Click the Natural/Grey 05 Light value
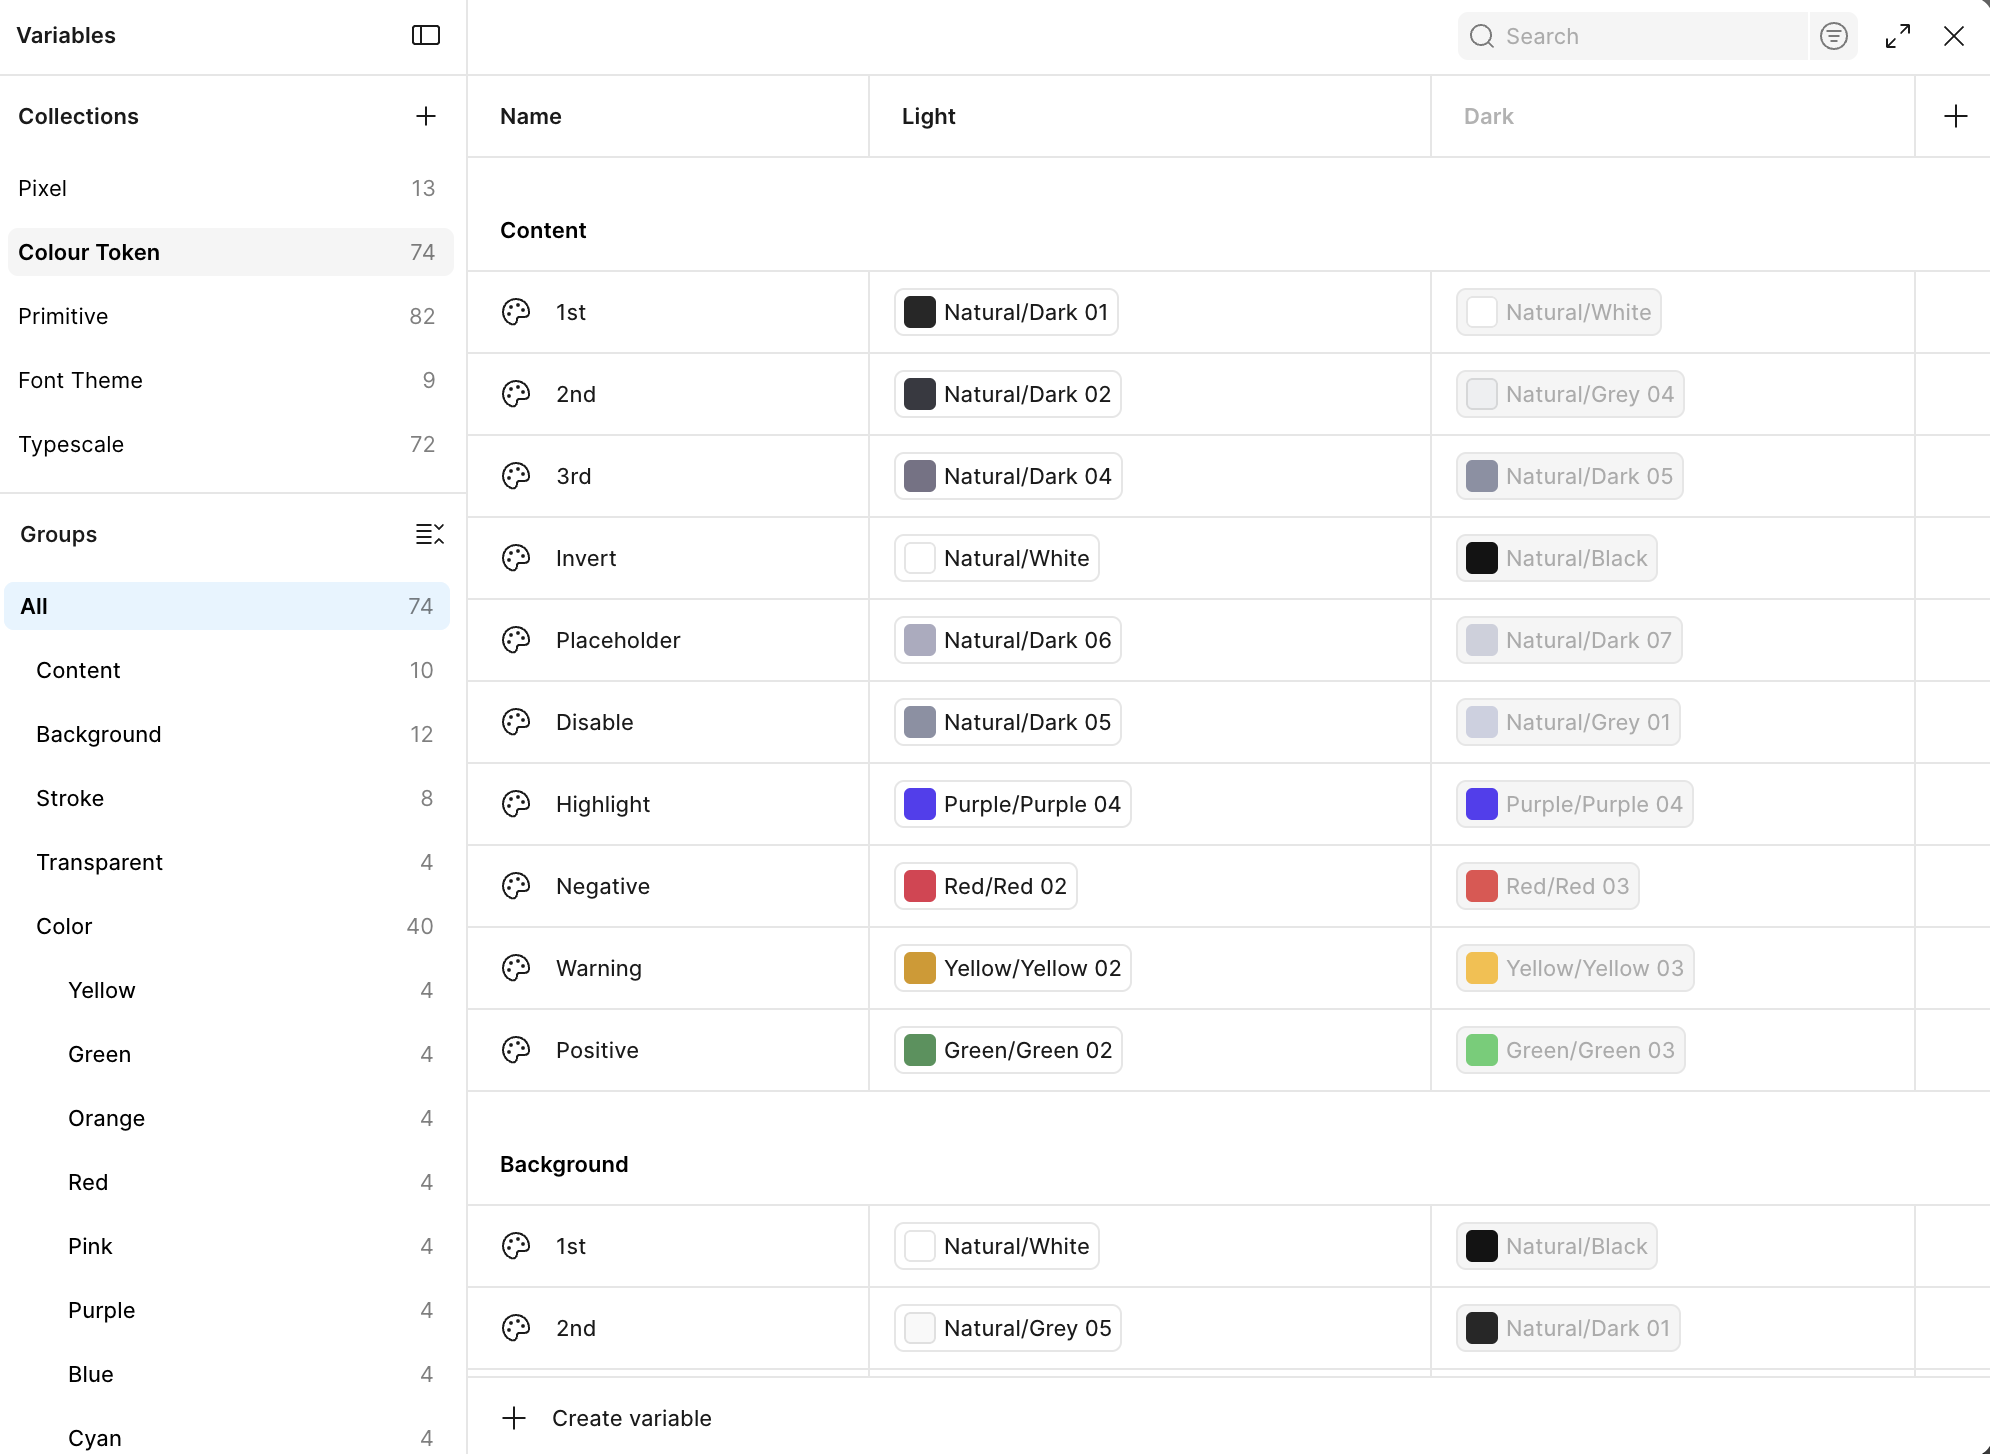Image resolution: width=1990 pixels, height=1454 pixels. point(1008,1328)
